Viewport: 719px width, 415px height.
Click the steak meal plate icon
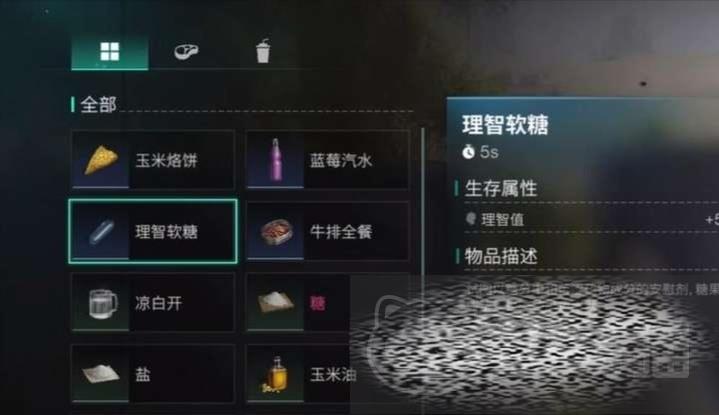click(x=277, y=232)
